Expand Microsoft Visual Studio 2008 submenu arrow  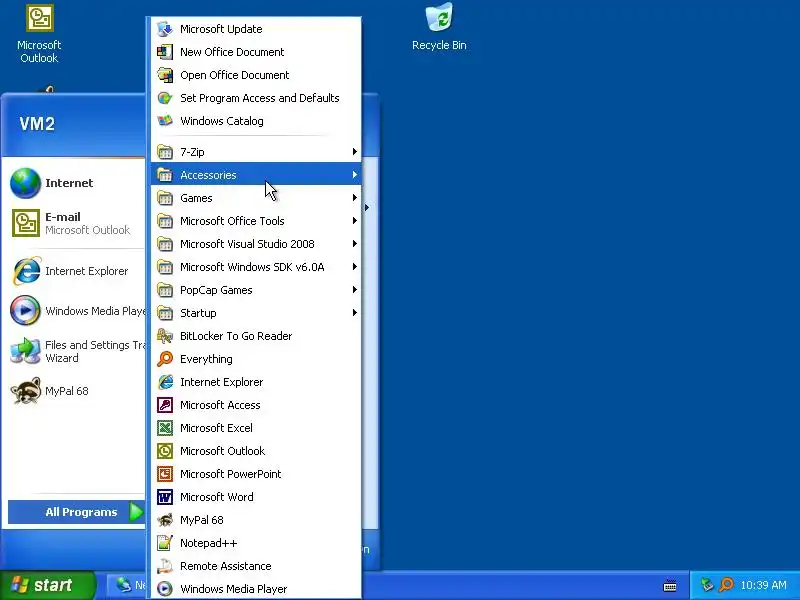tap(354, 243)
